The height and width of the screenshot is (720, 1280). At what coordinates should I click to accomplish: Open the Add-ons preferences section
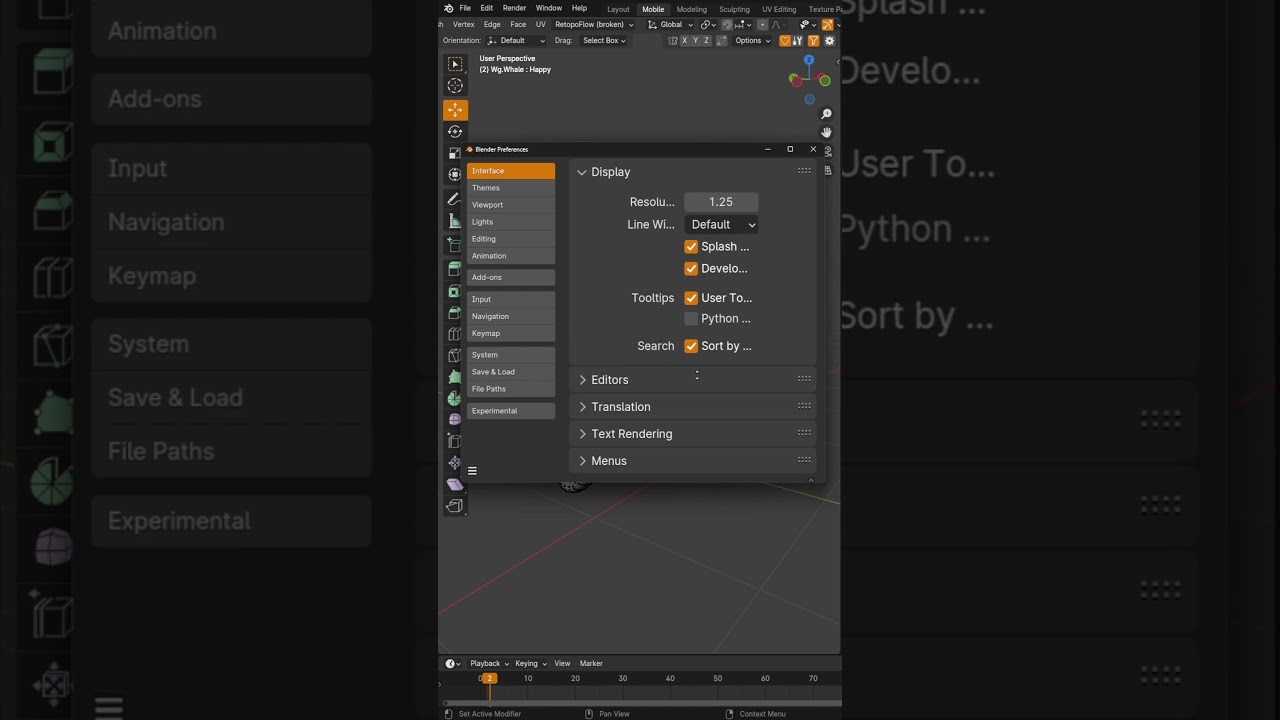511,277
